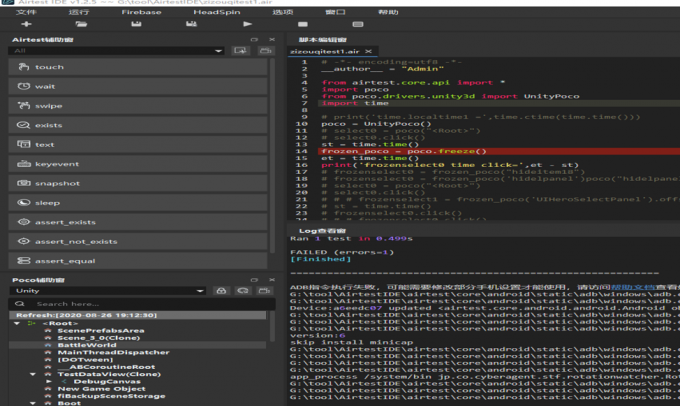
Task: Click the Poco lock inspect icon
Action: coord(221,291)
